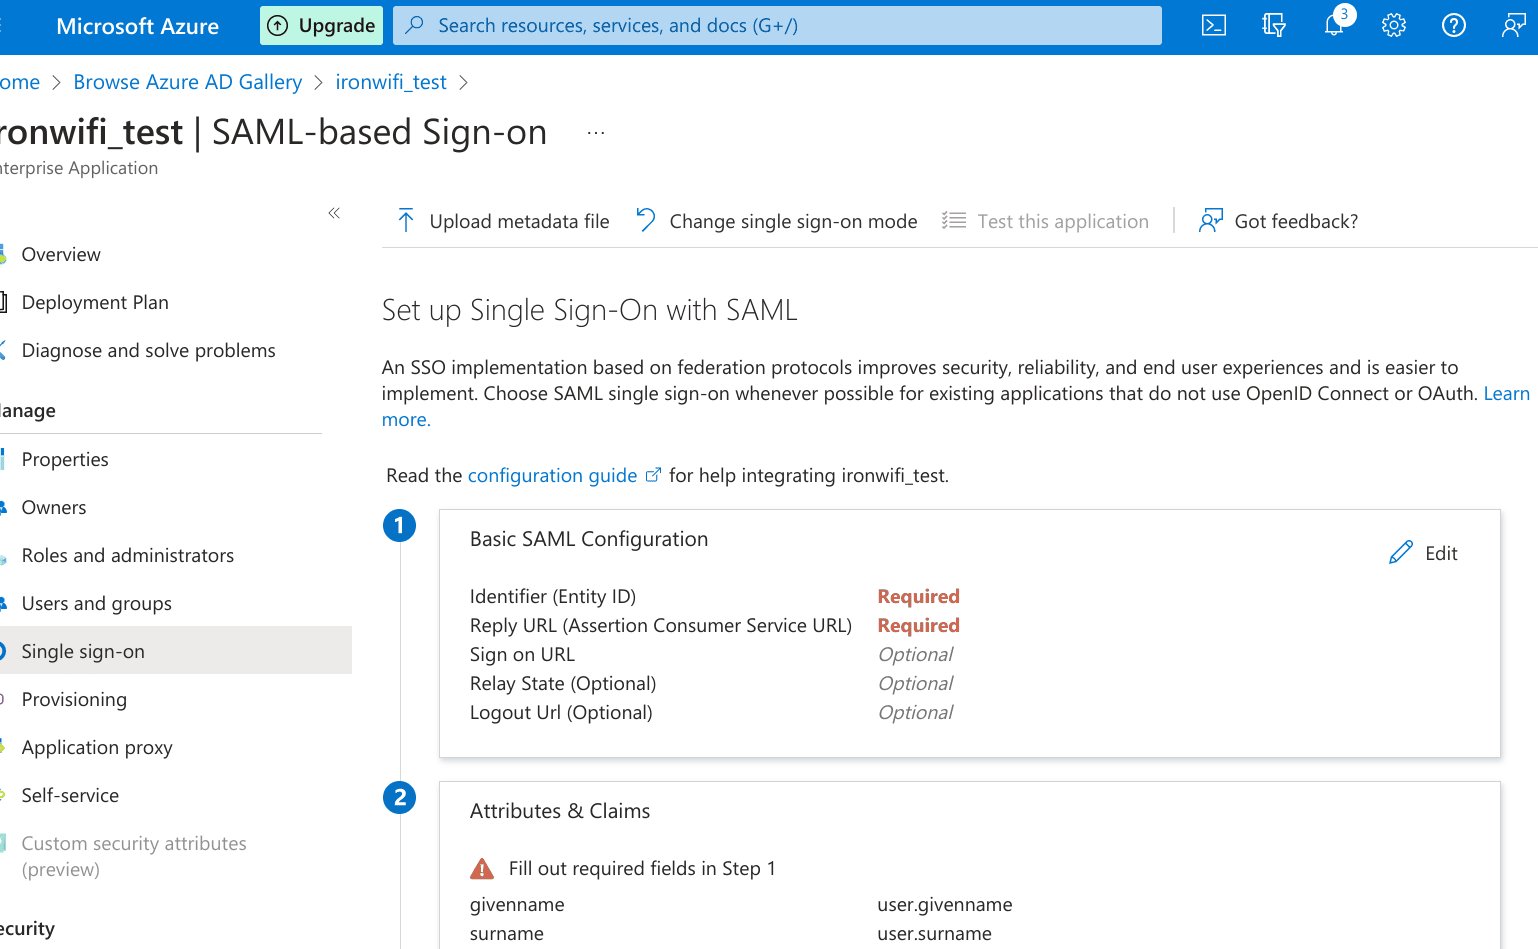Viewport: 1538px width, 949px height.
Task: Click Fill out required fields in Step 1 message
Action: [x=642, y=868]
